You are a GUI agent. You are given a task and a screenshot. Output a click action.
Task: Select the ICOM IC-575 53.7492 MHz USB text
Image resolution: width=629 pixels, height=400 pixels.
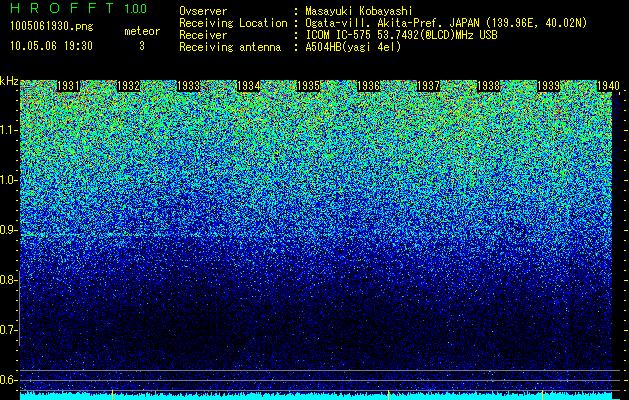click(x=401, y=35)
